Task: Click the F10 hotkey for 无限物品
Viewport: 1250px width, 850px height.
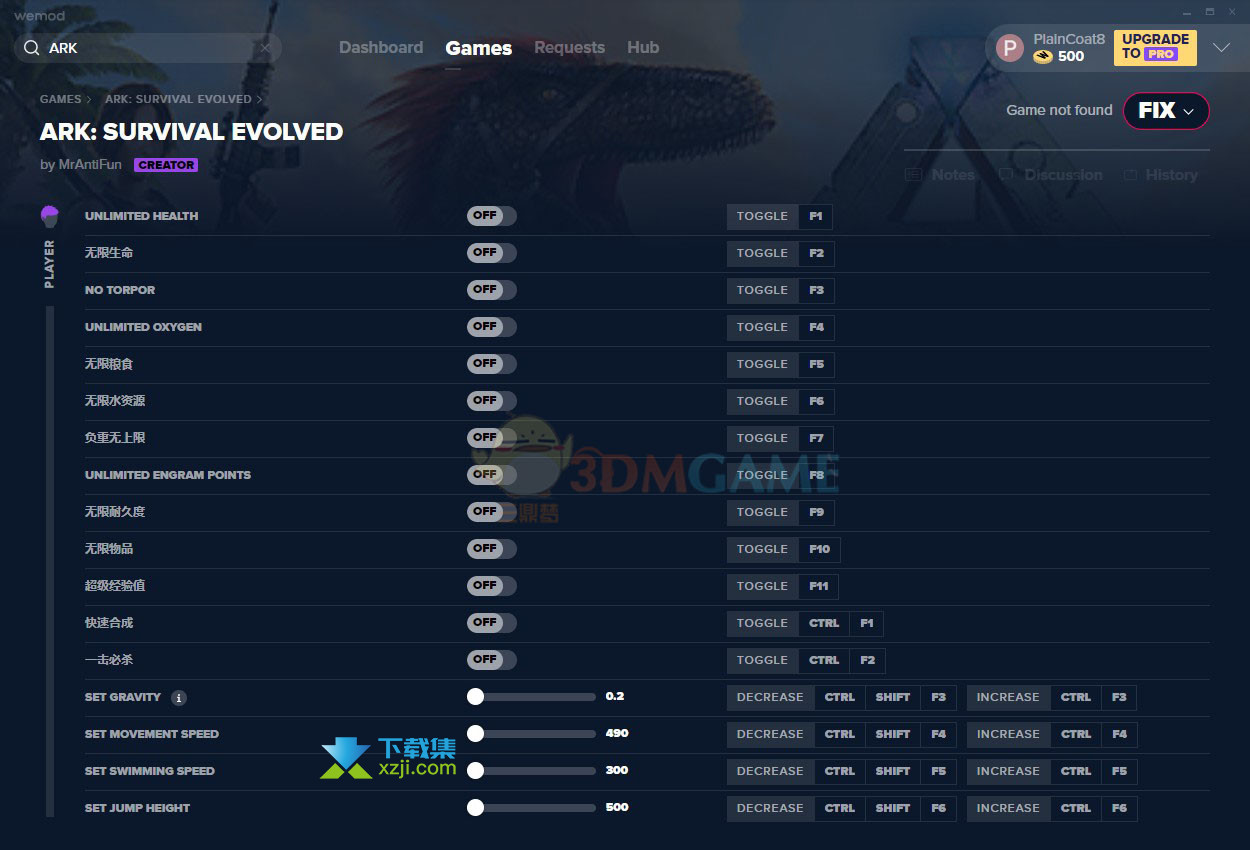Action: 820,549
